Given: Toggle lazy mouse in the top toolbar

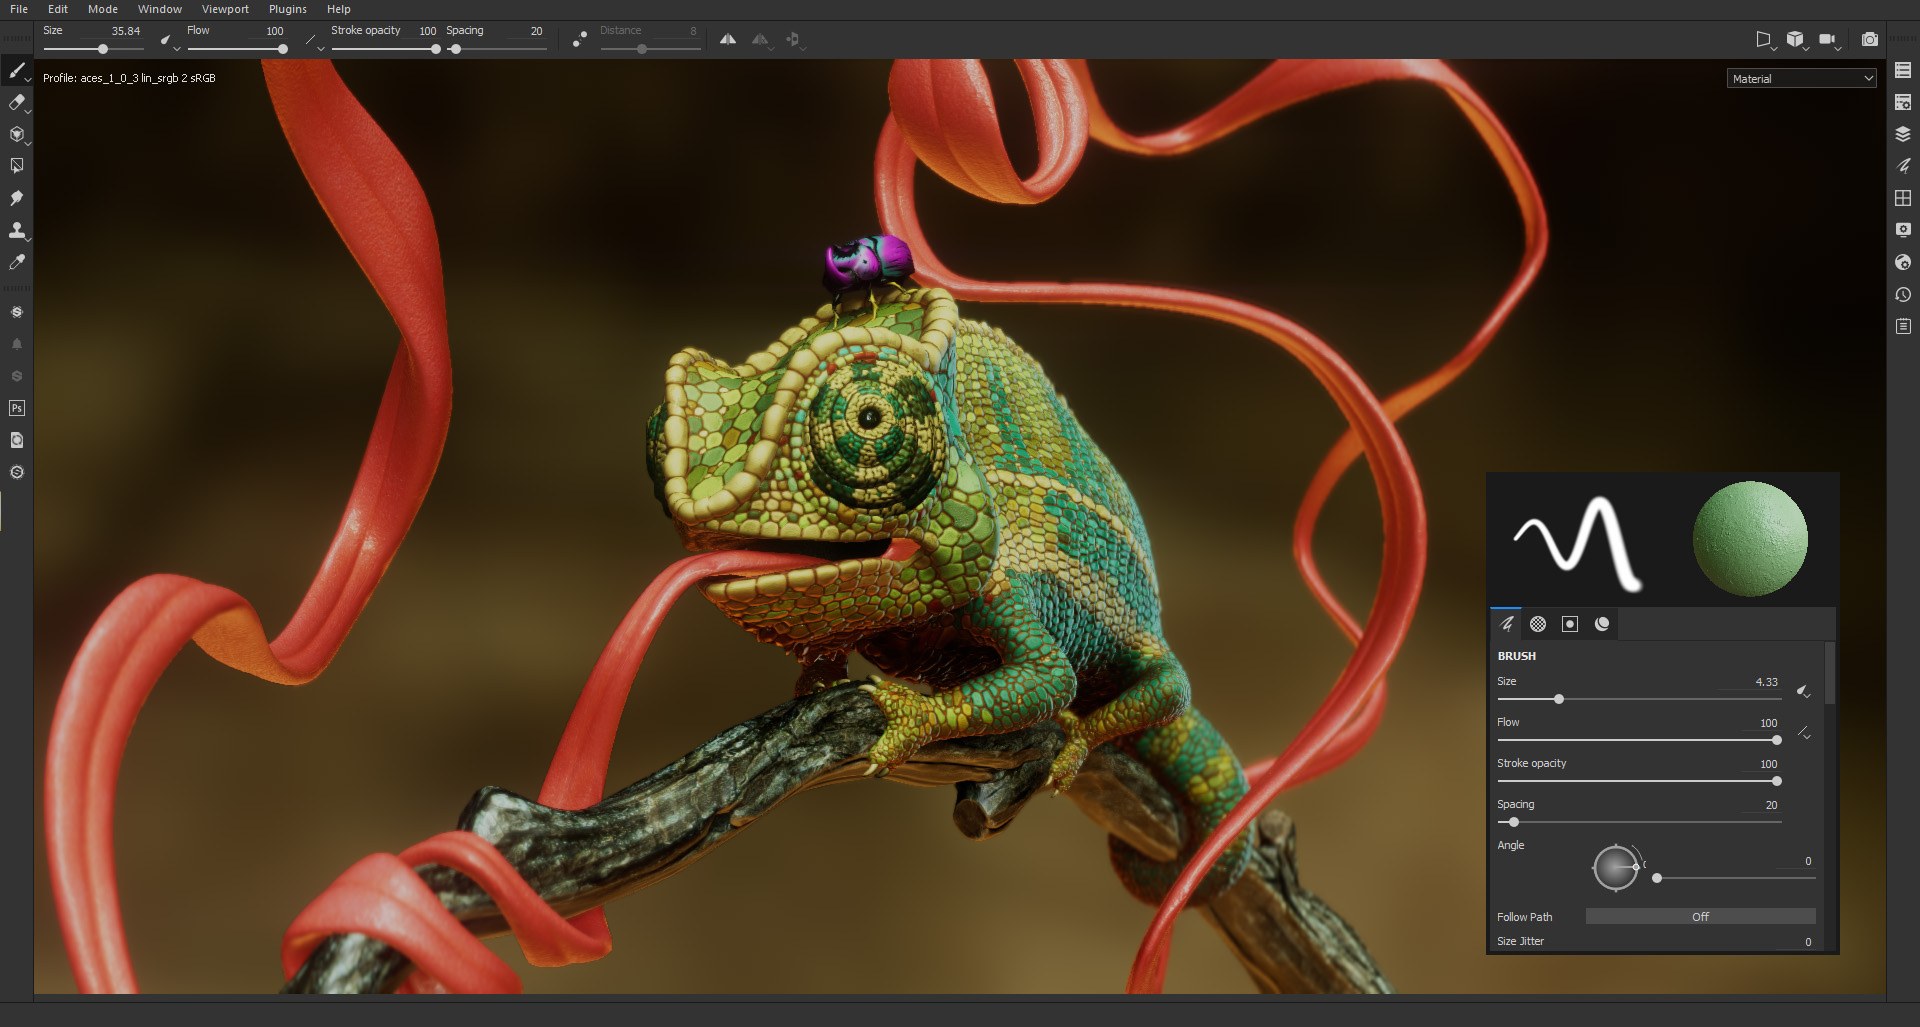Looking at the screenshot, I should point(580,40).
